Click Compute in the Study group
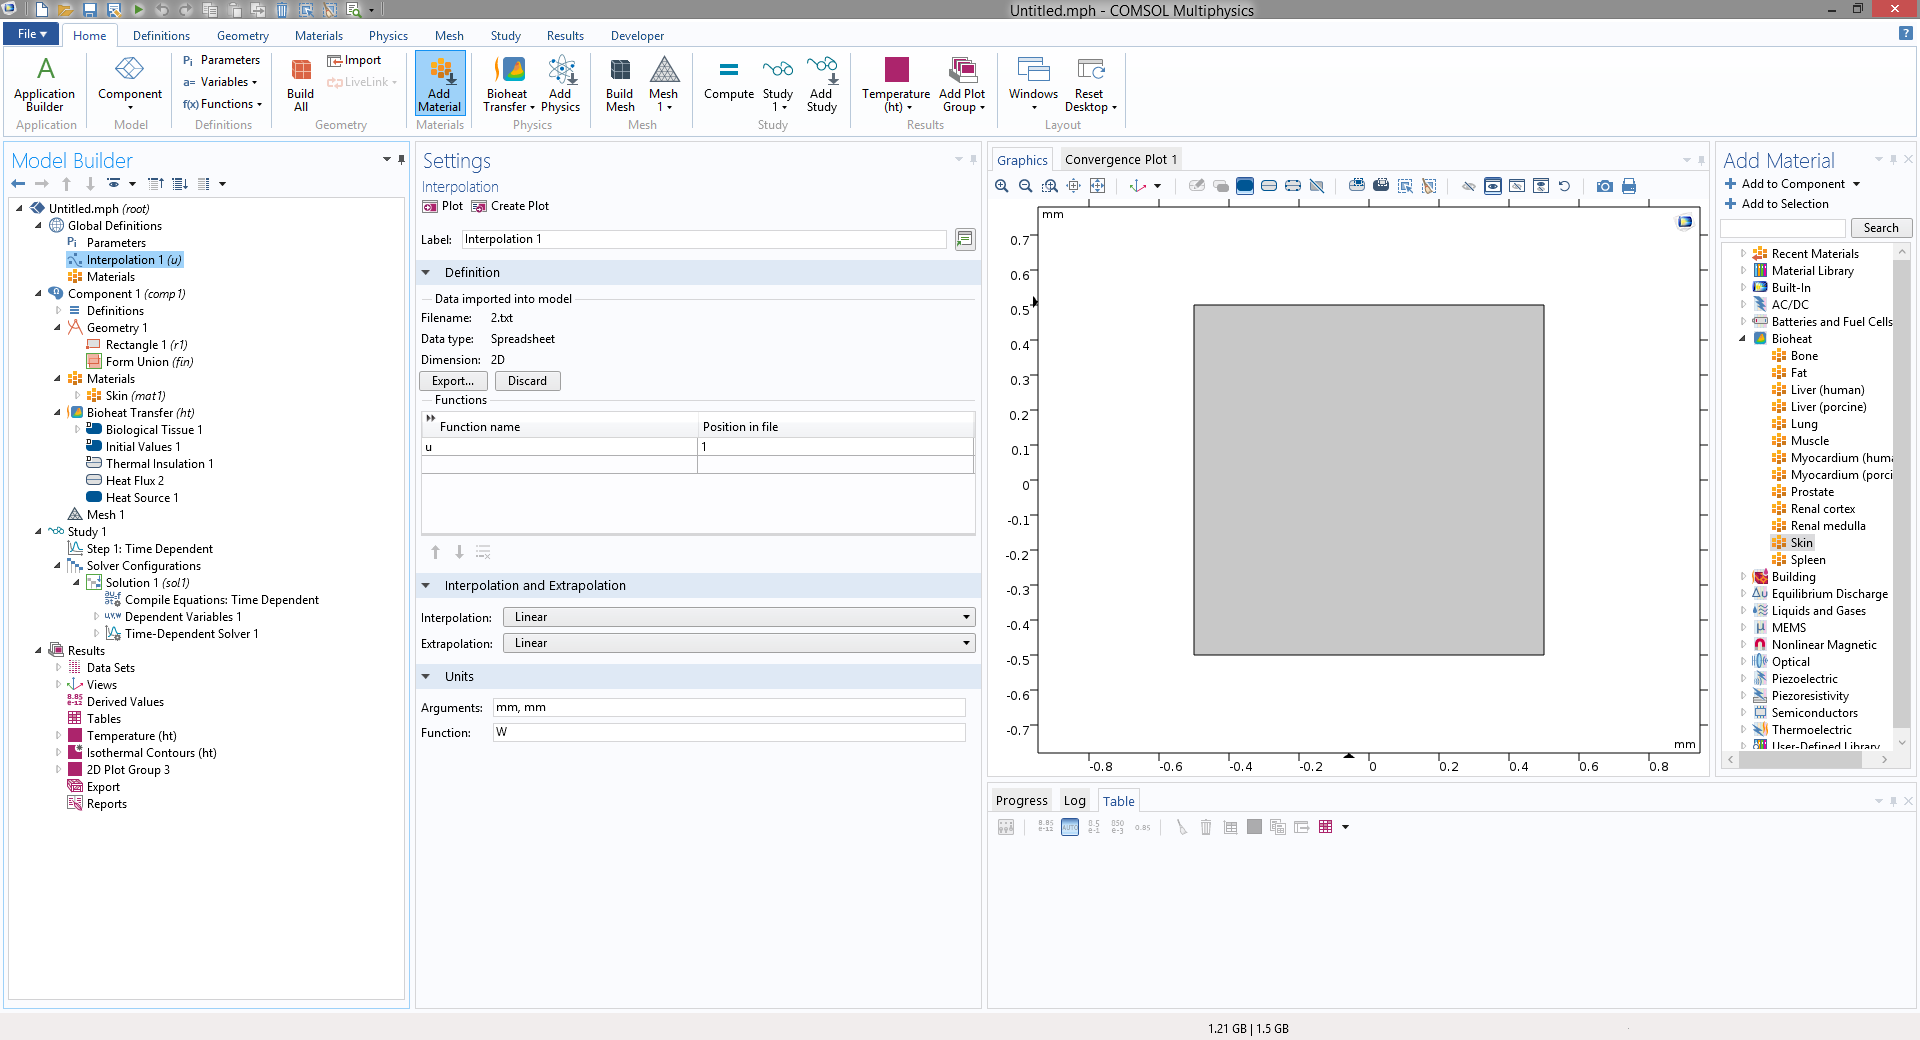This screenshot has width=1920, height=1040. click(728, 82)
